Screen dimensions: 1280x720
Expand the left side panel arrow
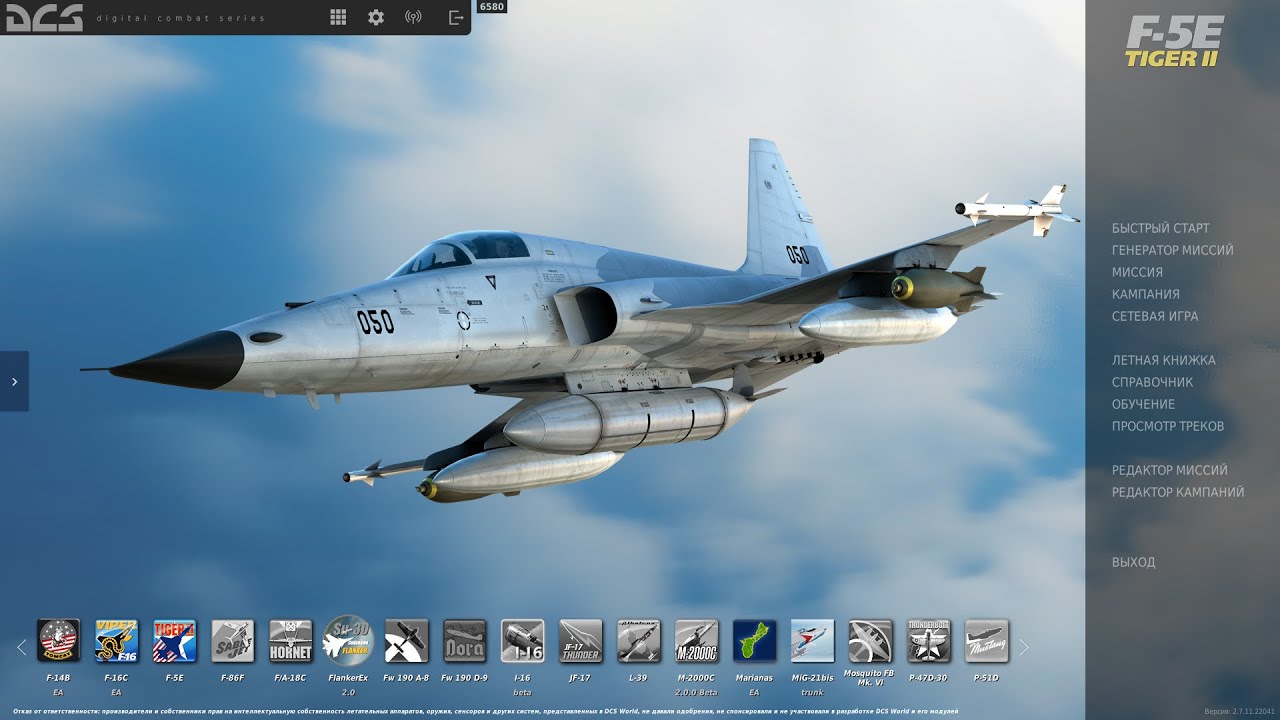[x=14, y=381]
